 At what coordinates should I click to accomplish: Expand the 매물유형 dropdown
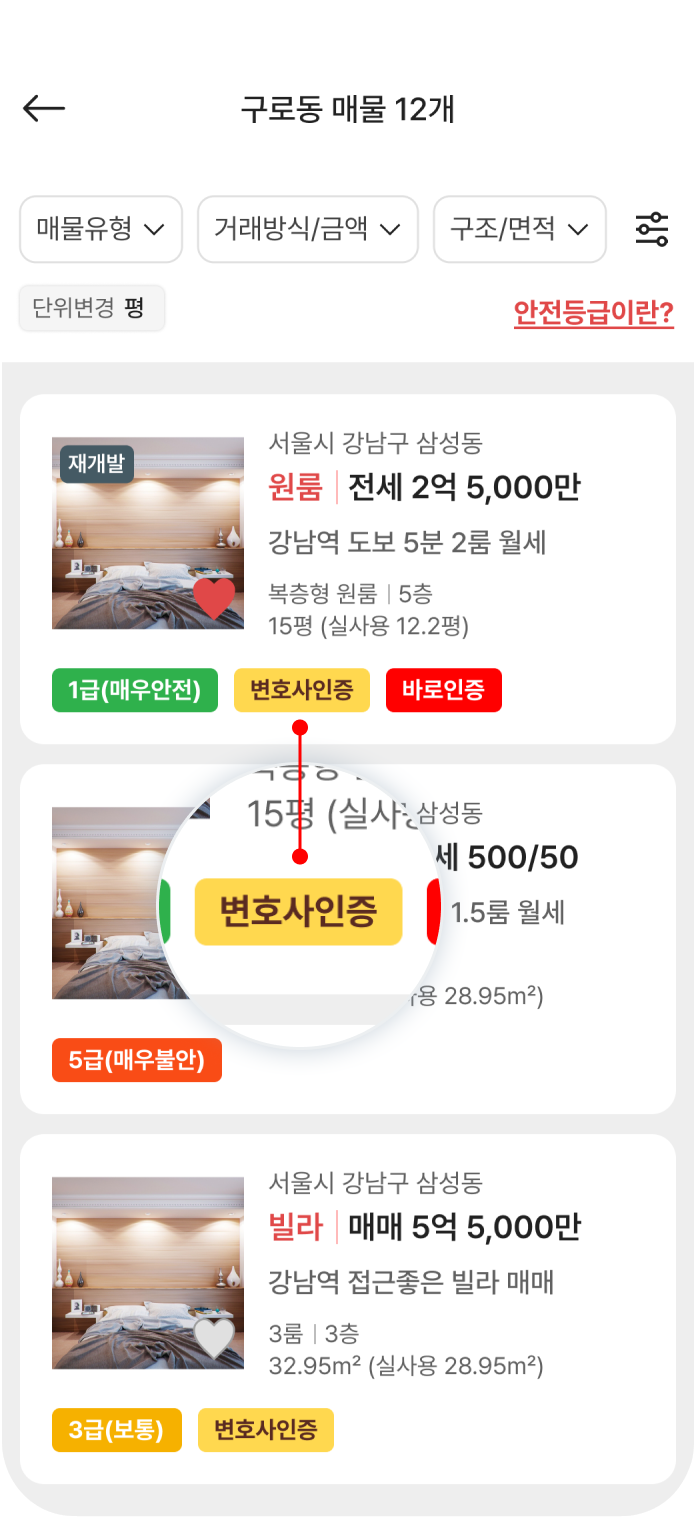pos(101,229)
